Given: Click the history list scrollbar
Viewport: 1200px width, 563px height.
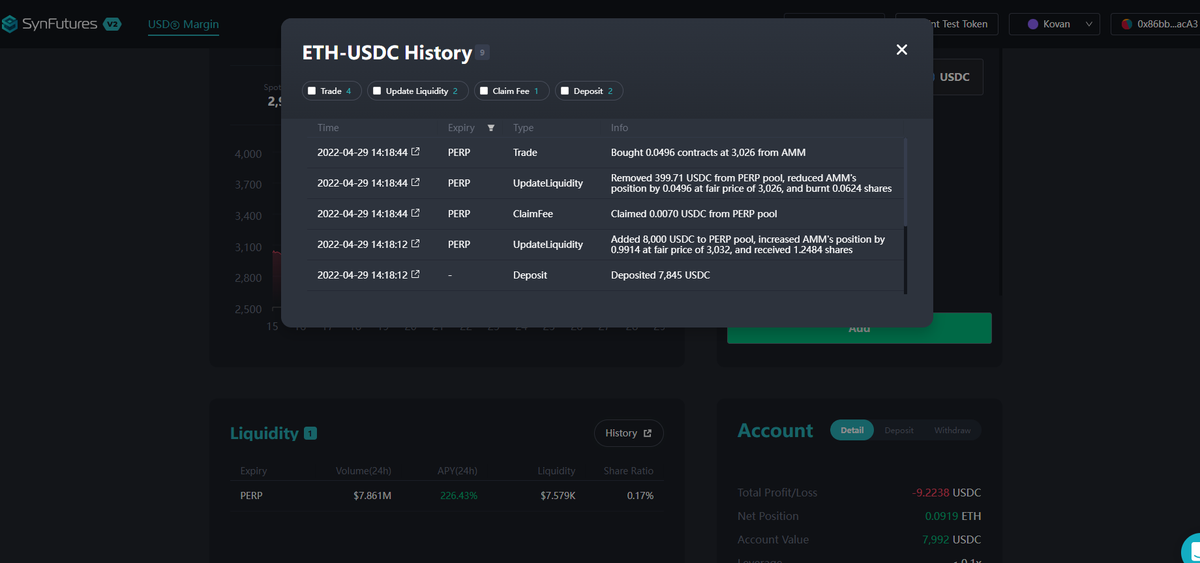Looking at the screenshot, I should pyautogui.click(x=906, y=216).
